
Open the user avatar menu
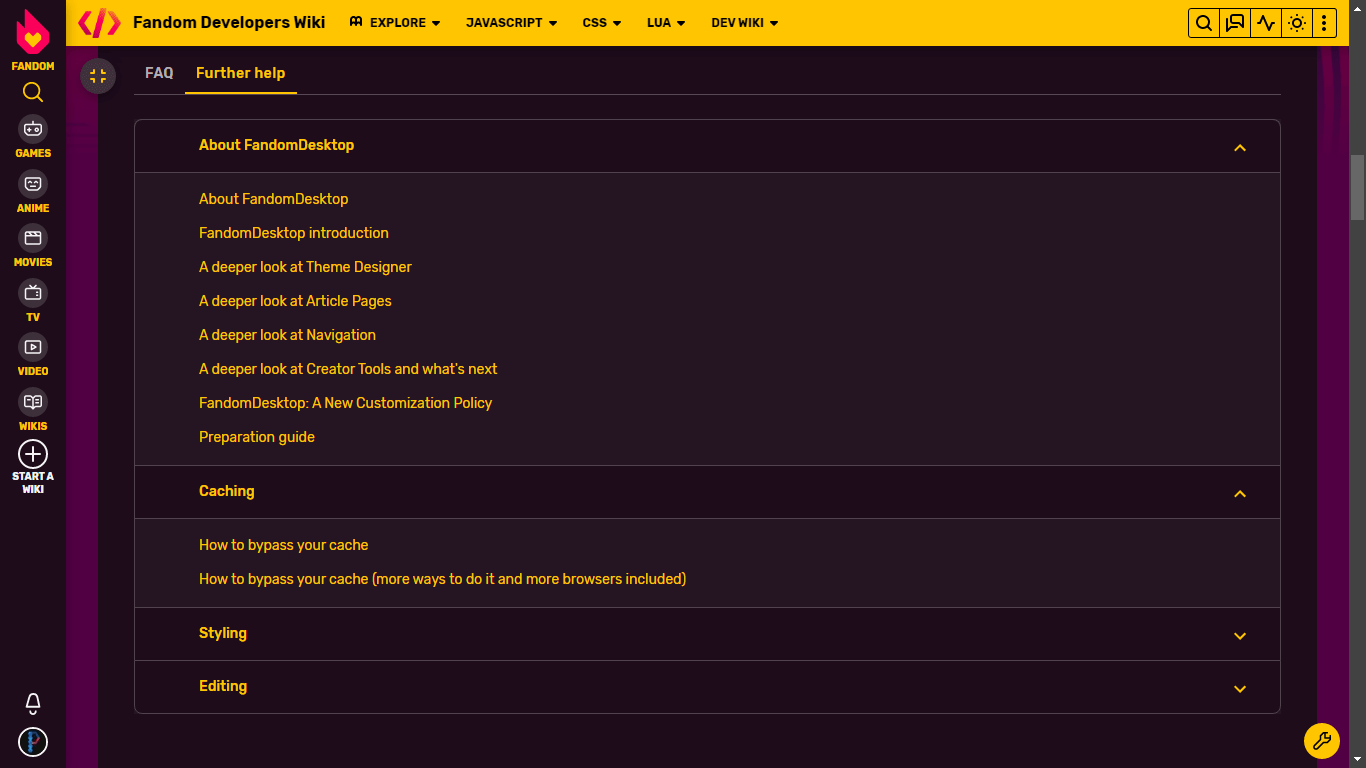click(x=33, y=742)
